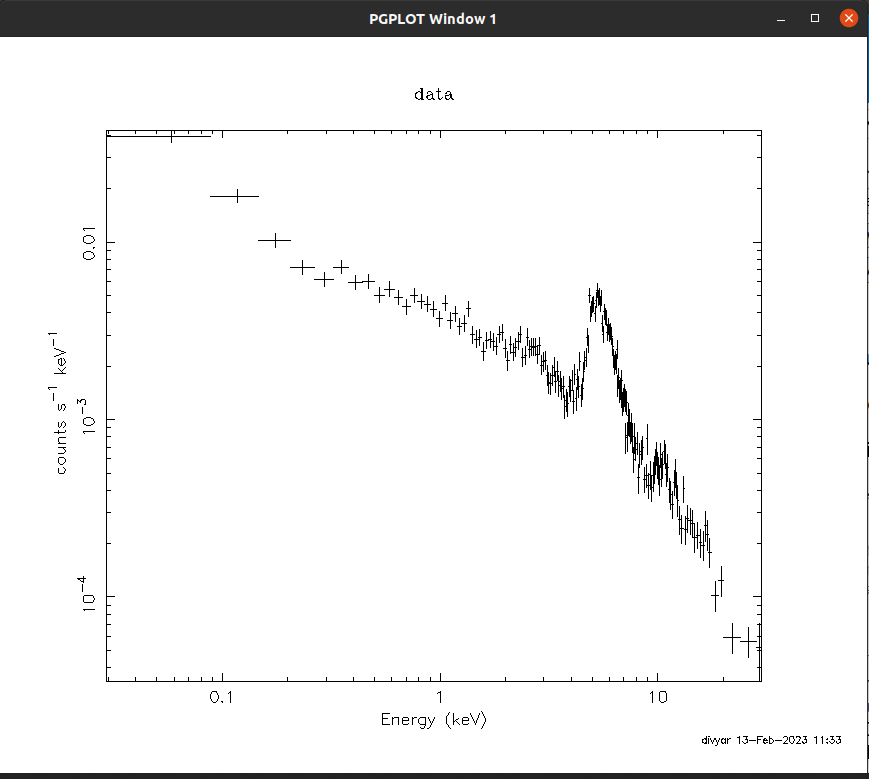
Task: Click the x-axis tick label "0.1"
Action: (221, 697)
